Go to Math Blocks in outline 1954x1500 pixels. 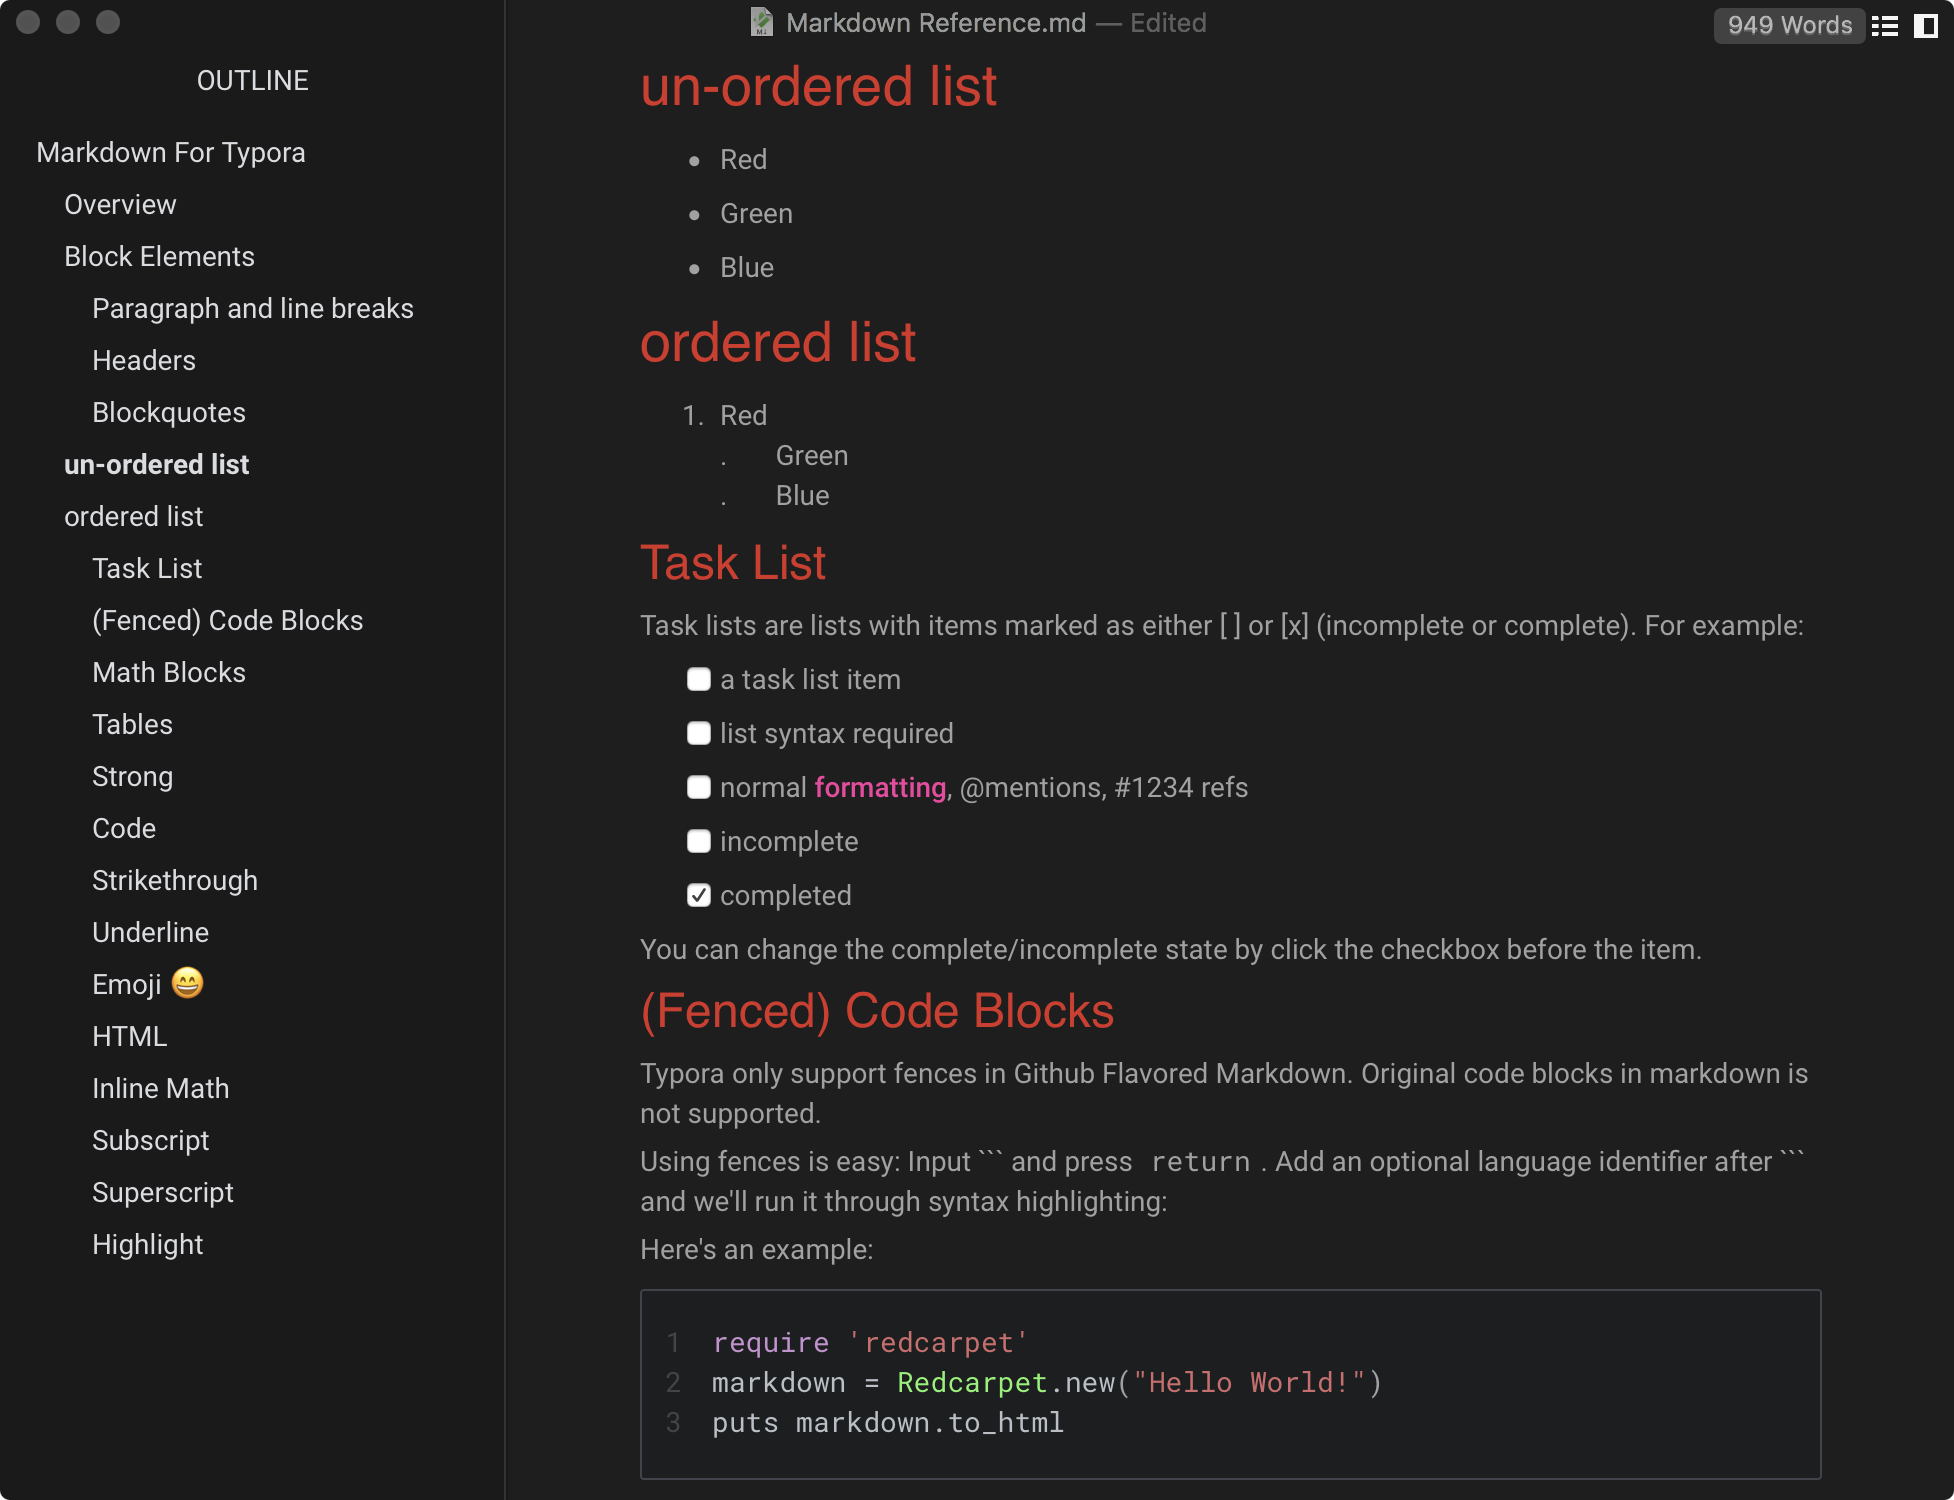169,672
